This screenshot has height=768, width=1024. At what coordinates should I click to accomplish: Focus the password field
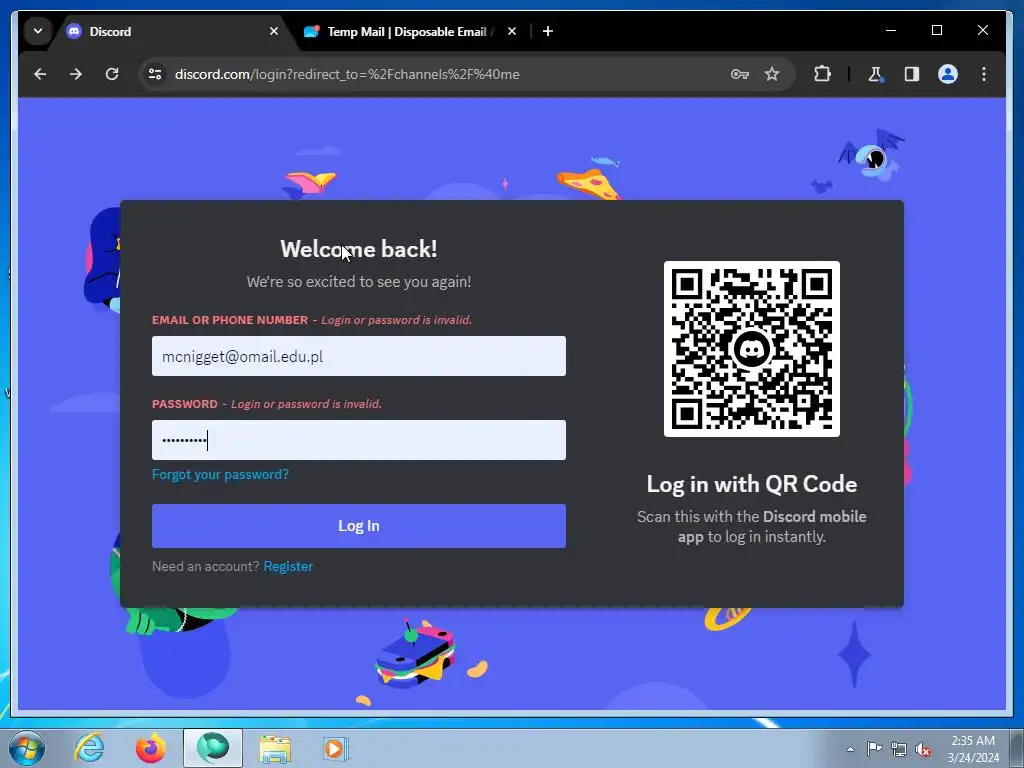(x=359, y=440)
